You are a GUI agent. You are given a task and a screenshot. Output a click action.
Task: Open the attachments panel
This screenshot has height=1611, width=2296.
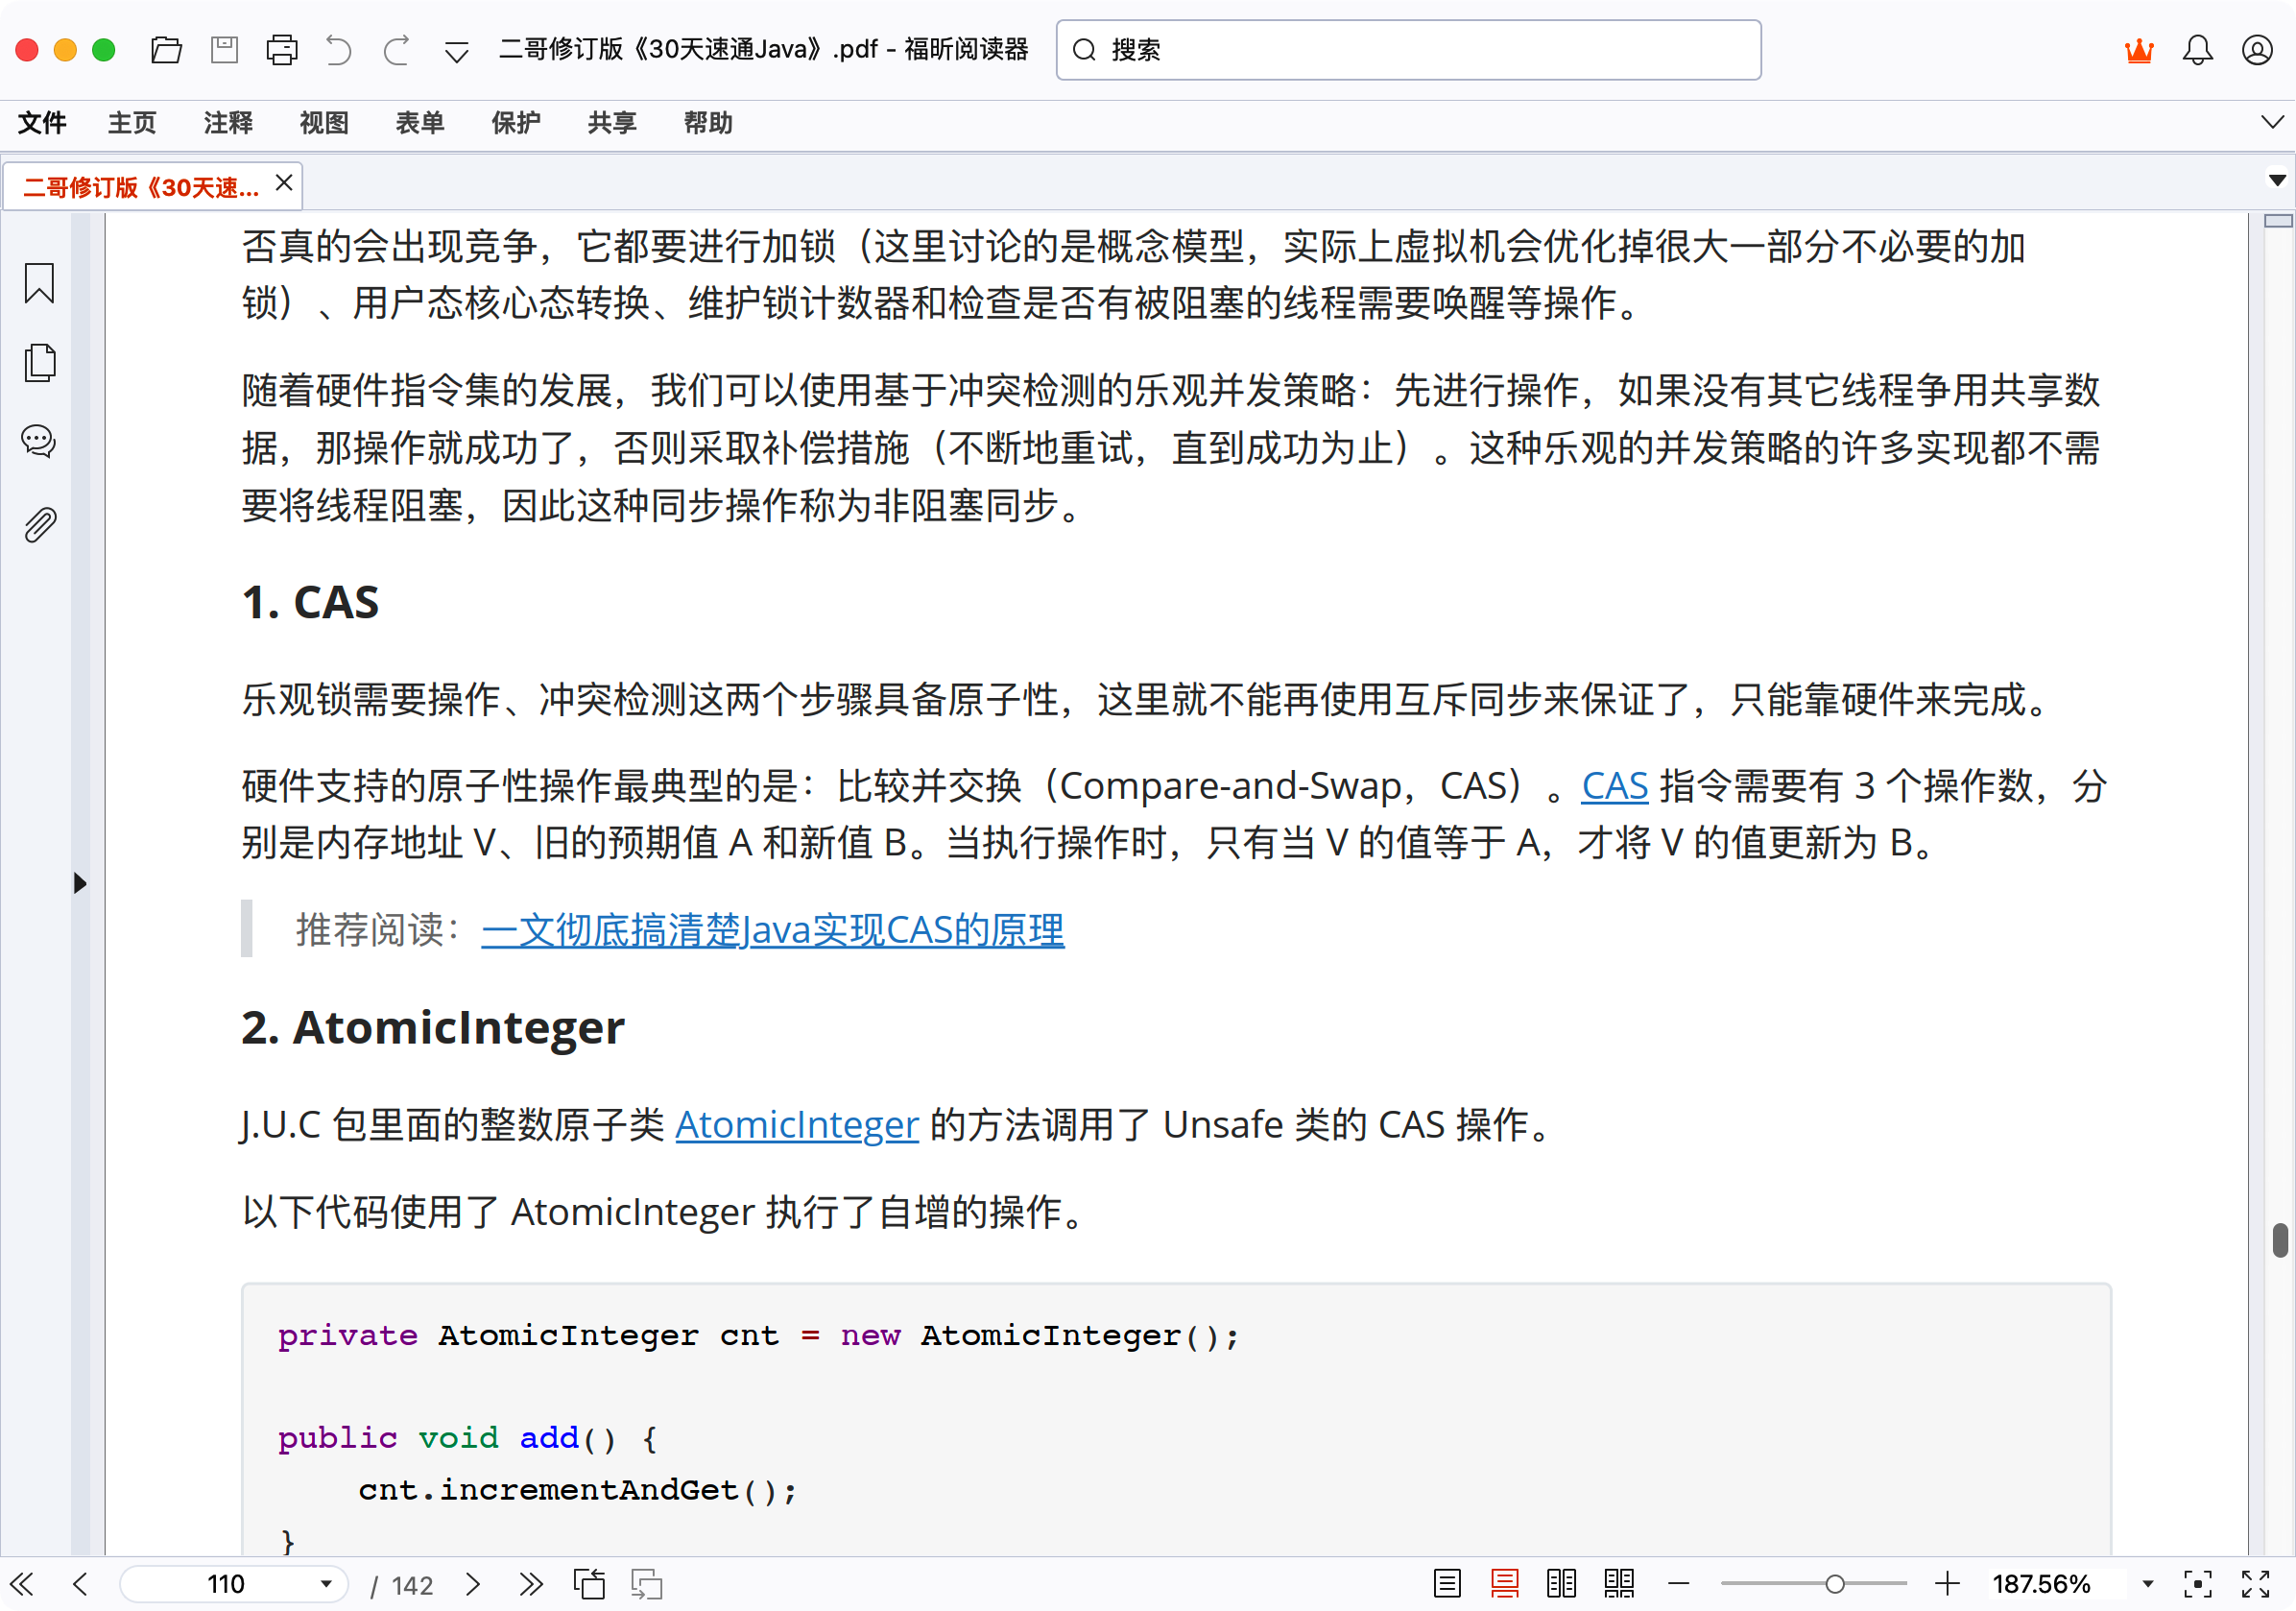(x=38, y=523)
